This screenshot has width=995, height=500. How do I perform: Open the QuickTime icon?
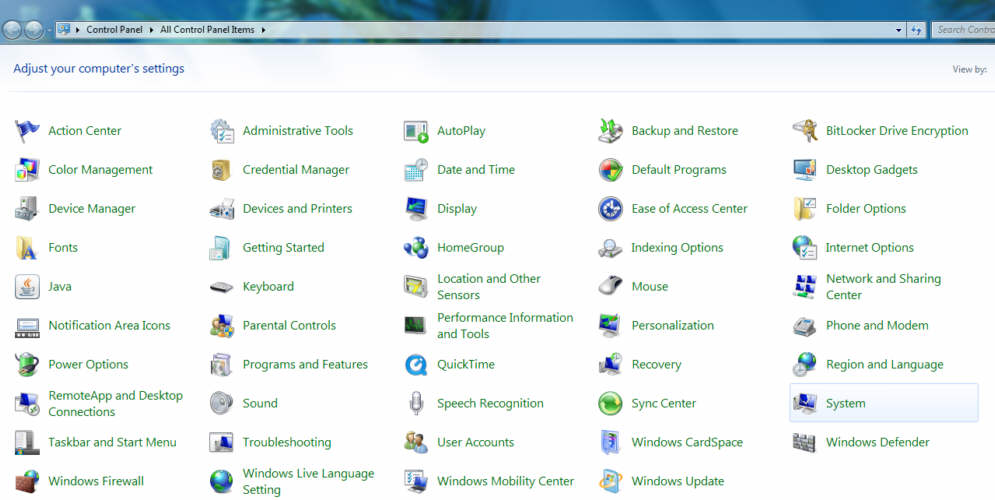click(416, 364)
